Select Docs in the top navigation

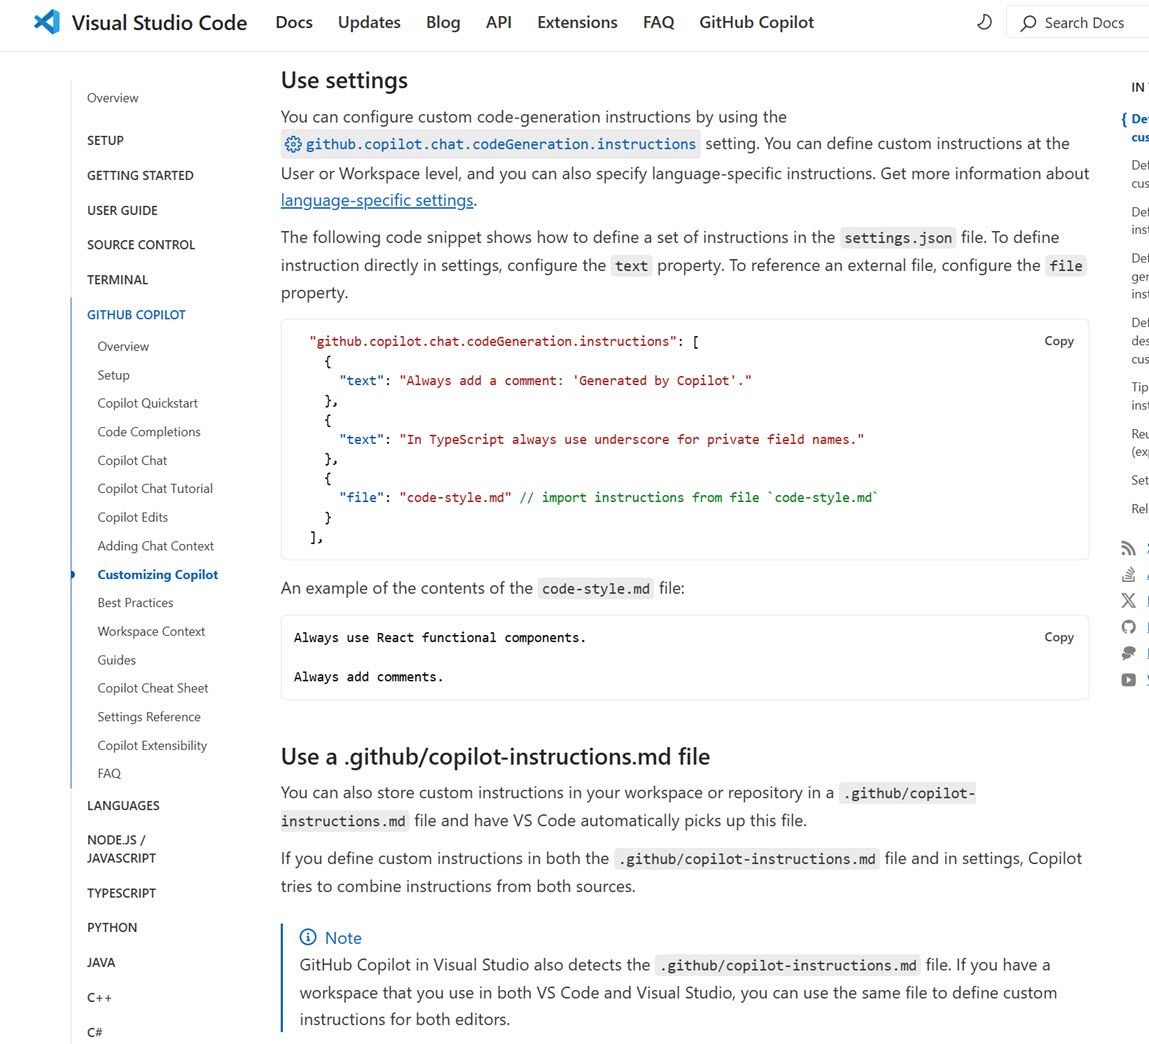tap(293, 22)
